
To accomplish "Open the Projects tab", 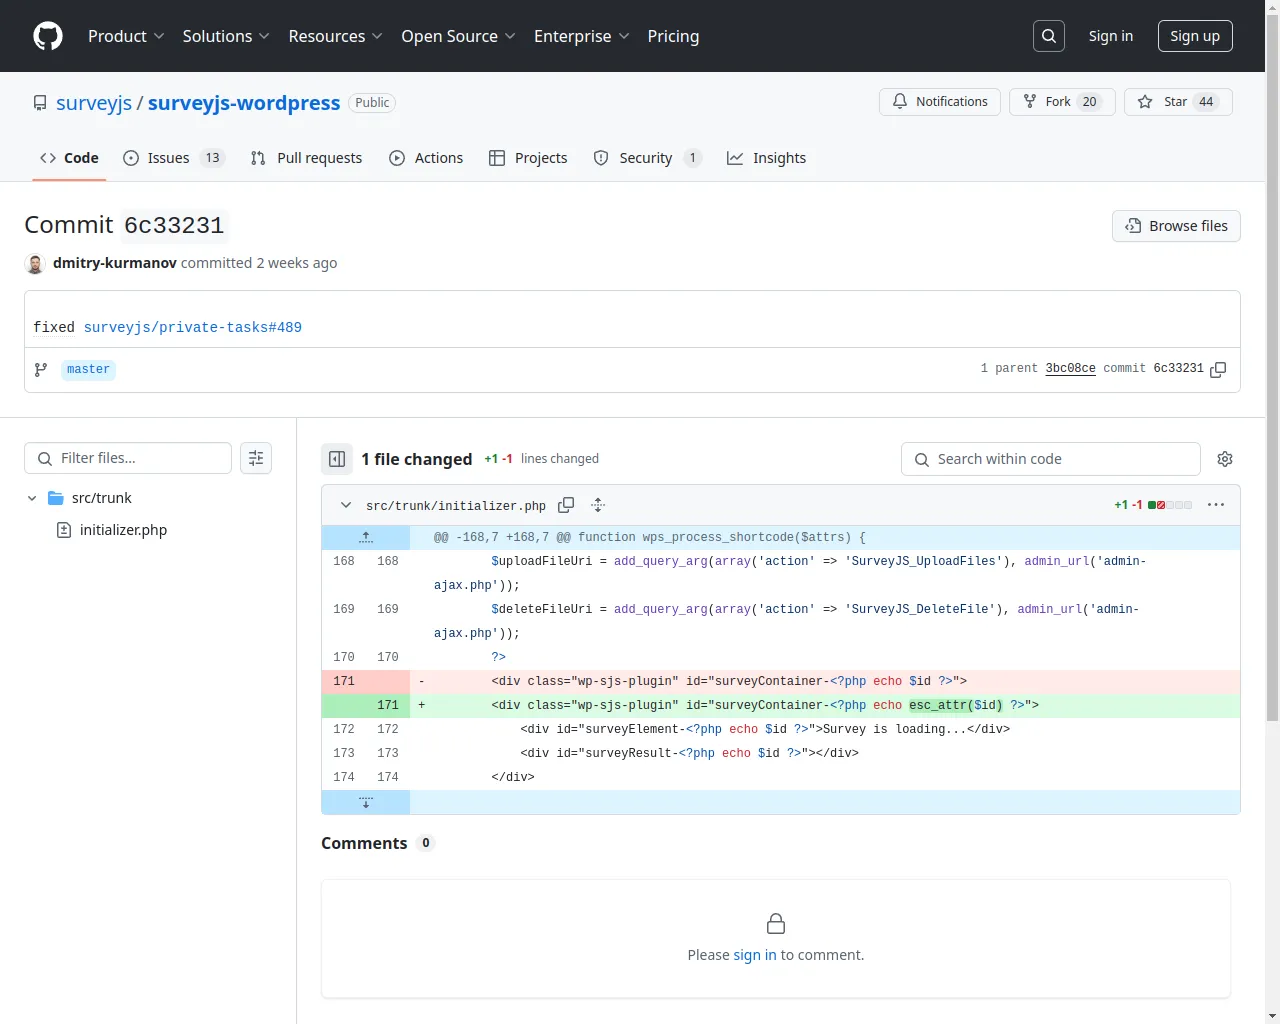I will pos(528,158).
